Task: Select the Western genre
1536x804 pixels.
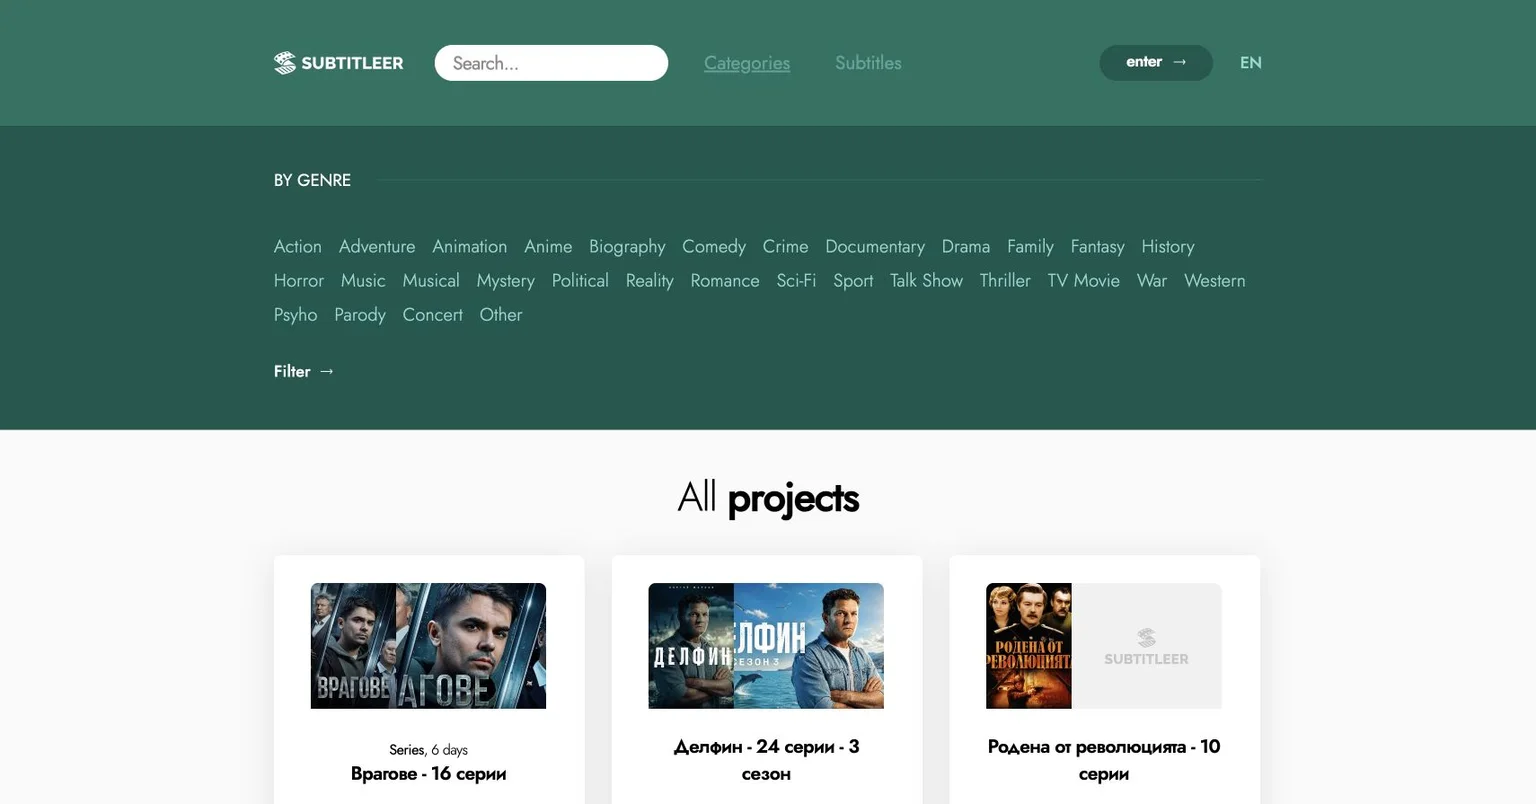Action: 1215,280
